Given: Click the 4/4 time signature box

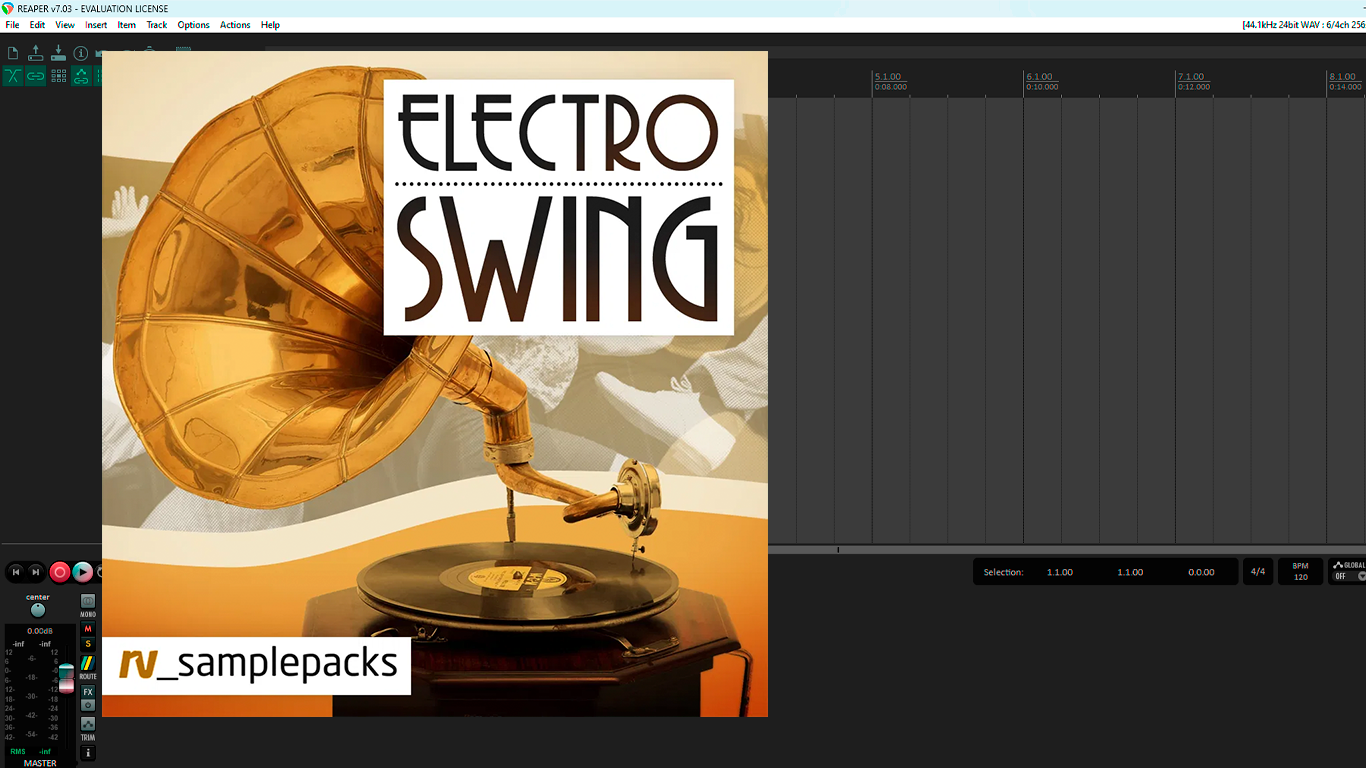Looking at the screenshot, I should [x=1258, y=572].
